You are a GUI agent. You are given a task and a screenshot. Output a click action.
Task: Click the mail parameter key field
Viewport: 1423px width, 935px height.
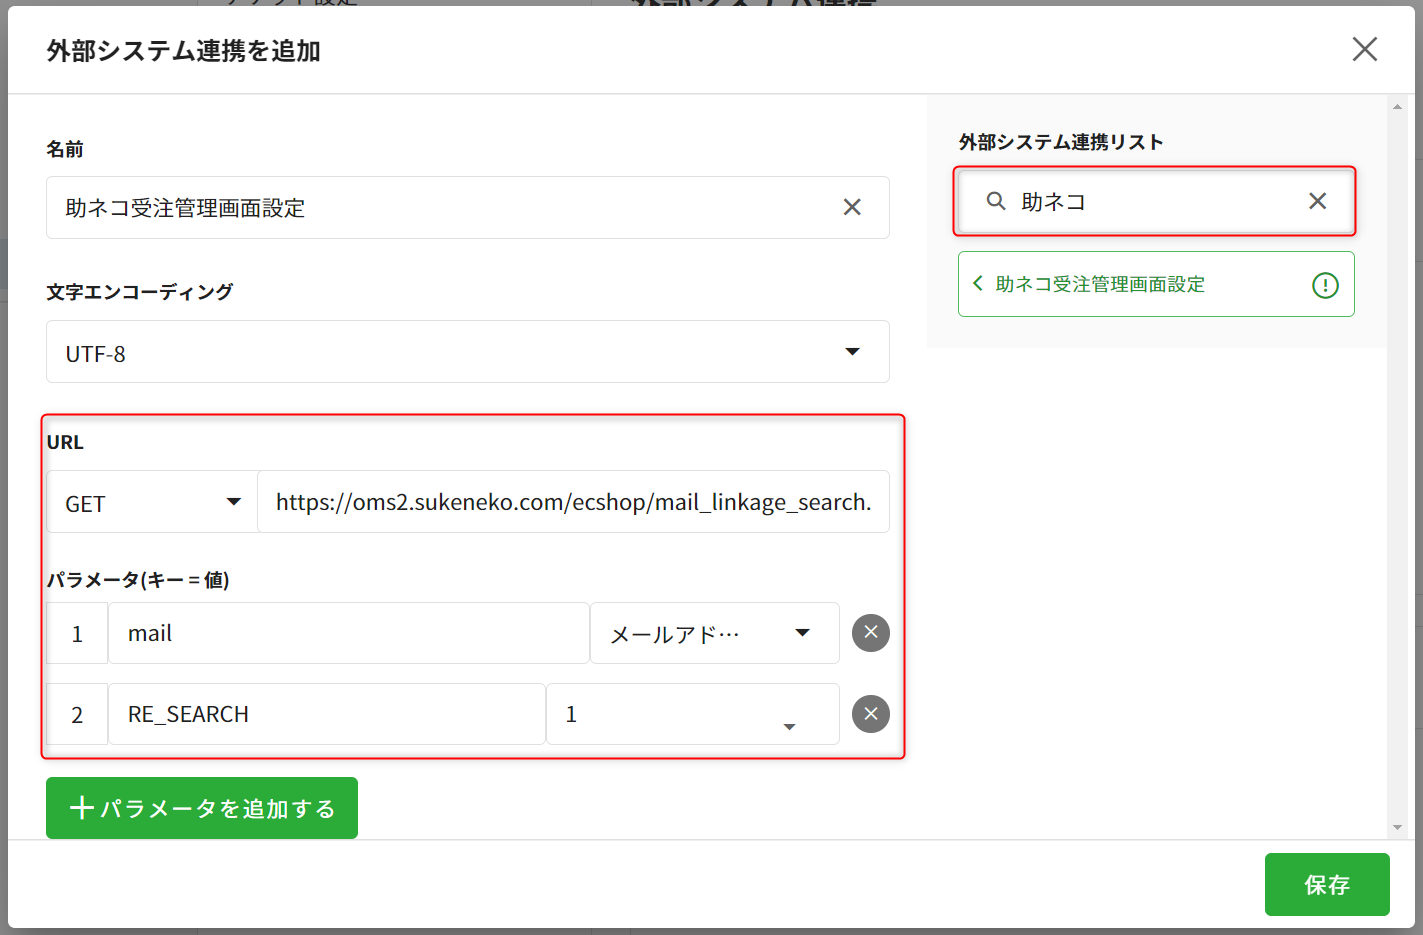pos(348,633)
